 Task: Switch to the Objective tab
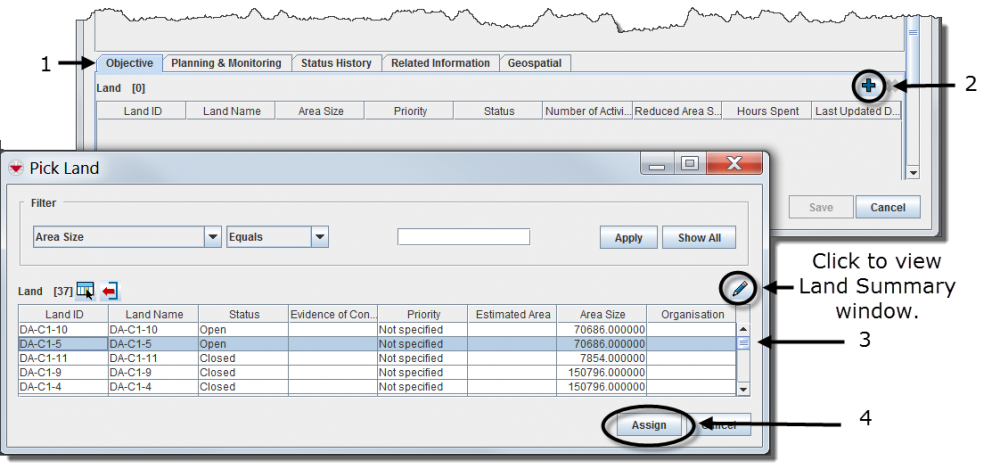pos(129,63)
